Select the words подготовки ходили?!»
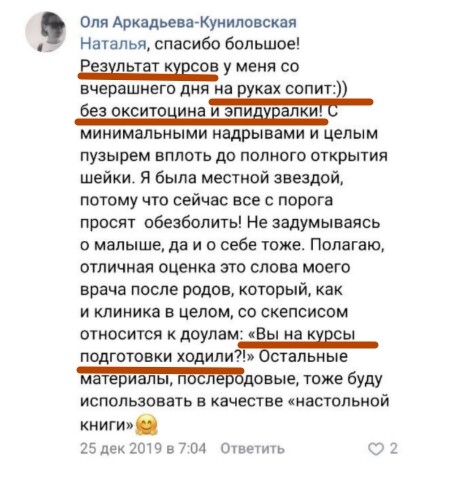Viewport: 451px width, 487px height. coord(167,356)
